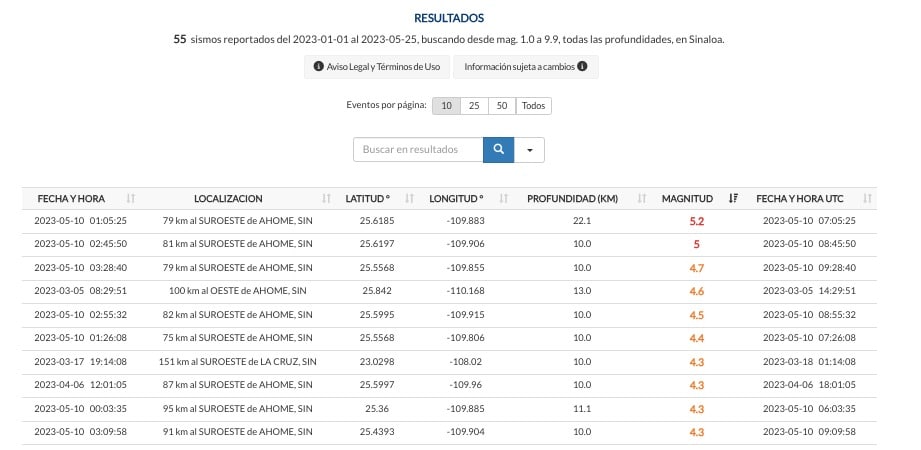Sort by the FECHA Y HORA UTC sort icon
The width and height of the screenshot is (921, 450).
coord(868,199)
